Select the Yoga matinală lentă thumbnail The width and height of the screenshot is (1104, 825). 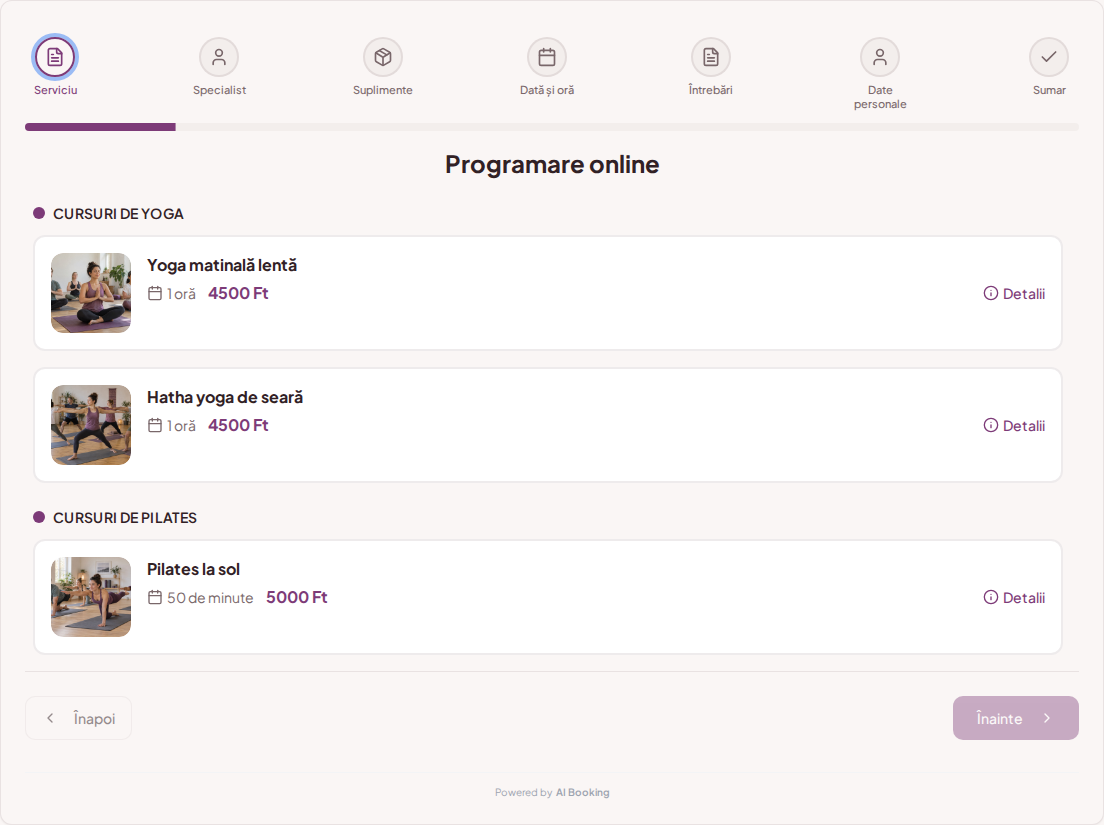point(91,293)
